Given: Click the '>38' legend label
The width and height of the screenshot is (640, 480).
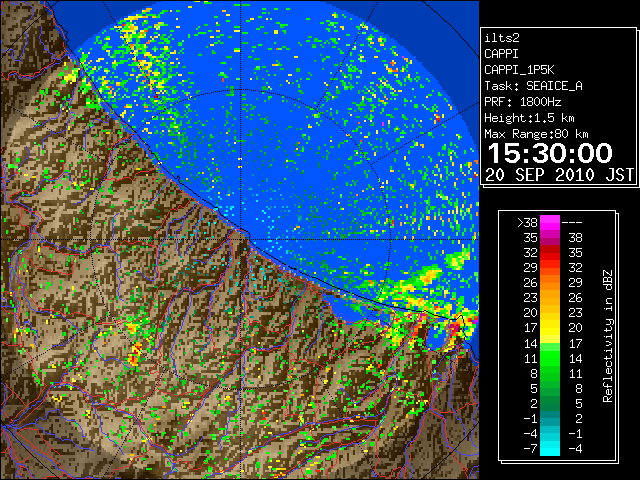Looking at the screenshot, I should (x=527, y=222).
